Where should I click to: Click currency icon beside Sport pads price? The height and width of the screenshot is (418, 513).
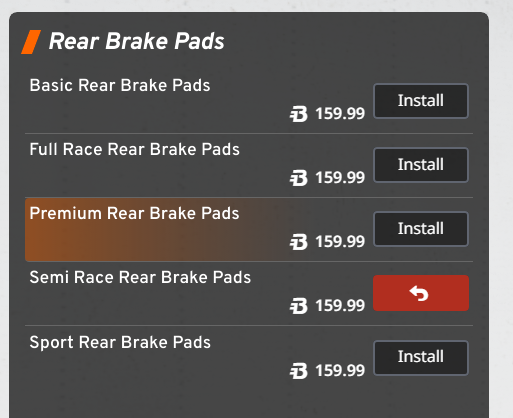click(x=298, y=371)
